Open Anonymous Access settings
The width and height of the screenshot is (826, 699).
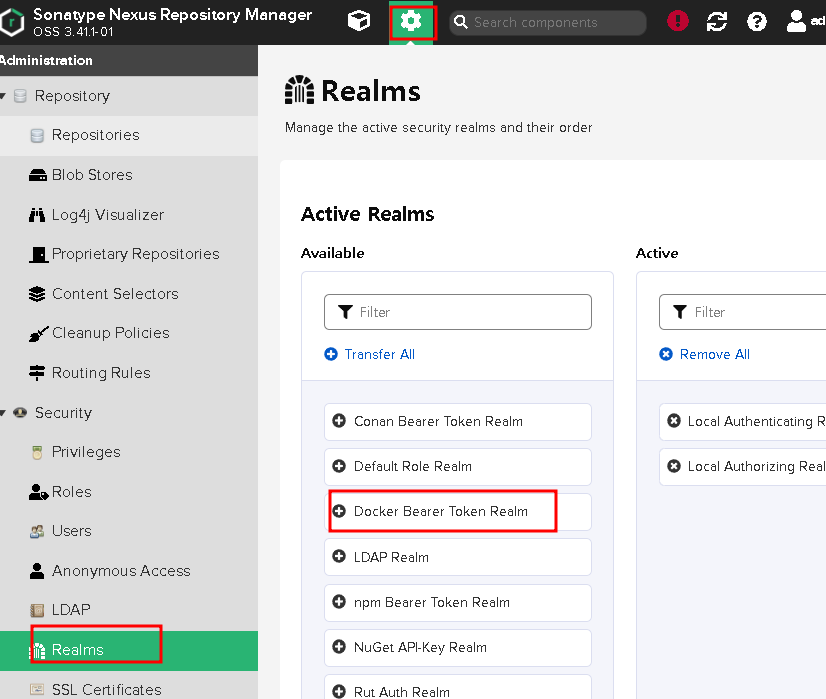click(129, 570)
